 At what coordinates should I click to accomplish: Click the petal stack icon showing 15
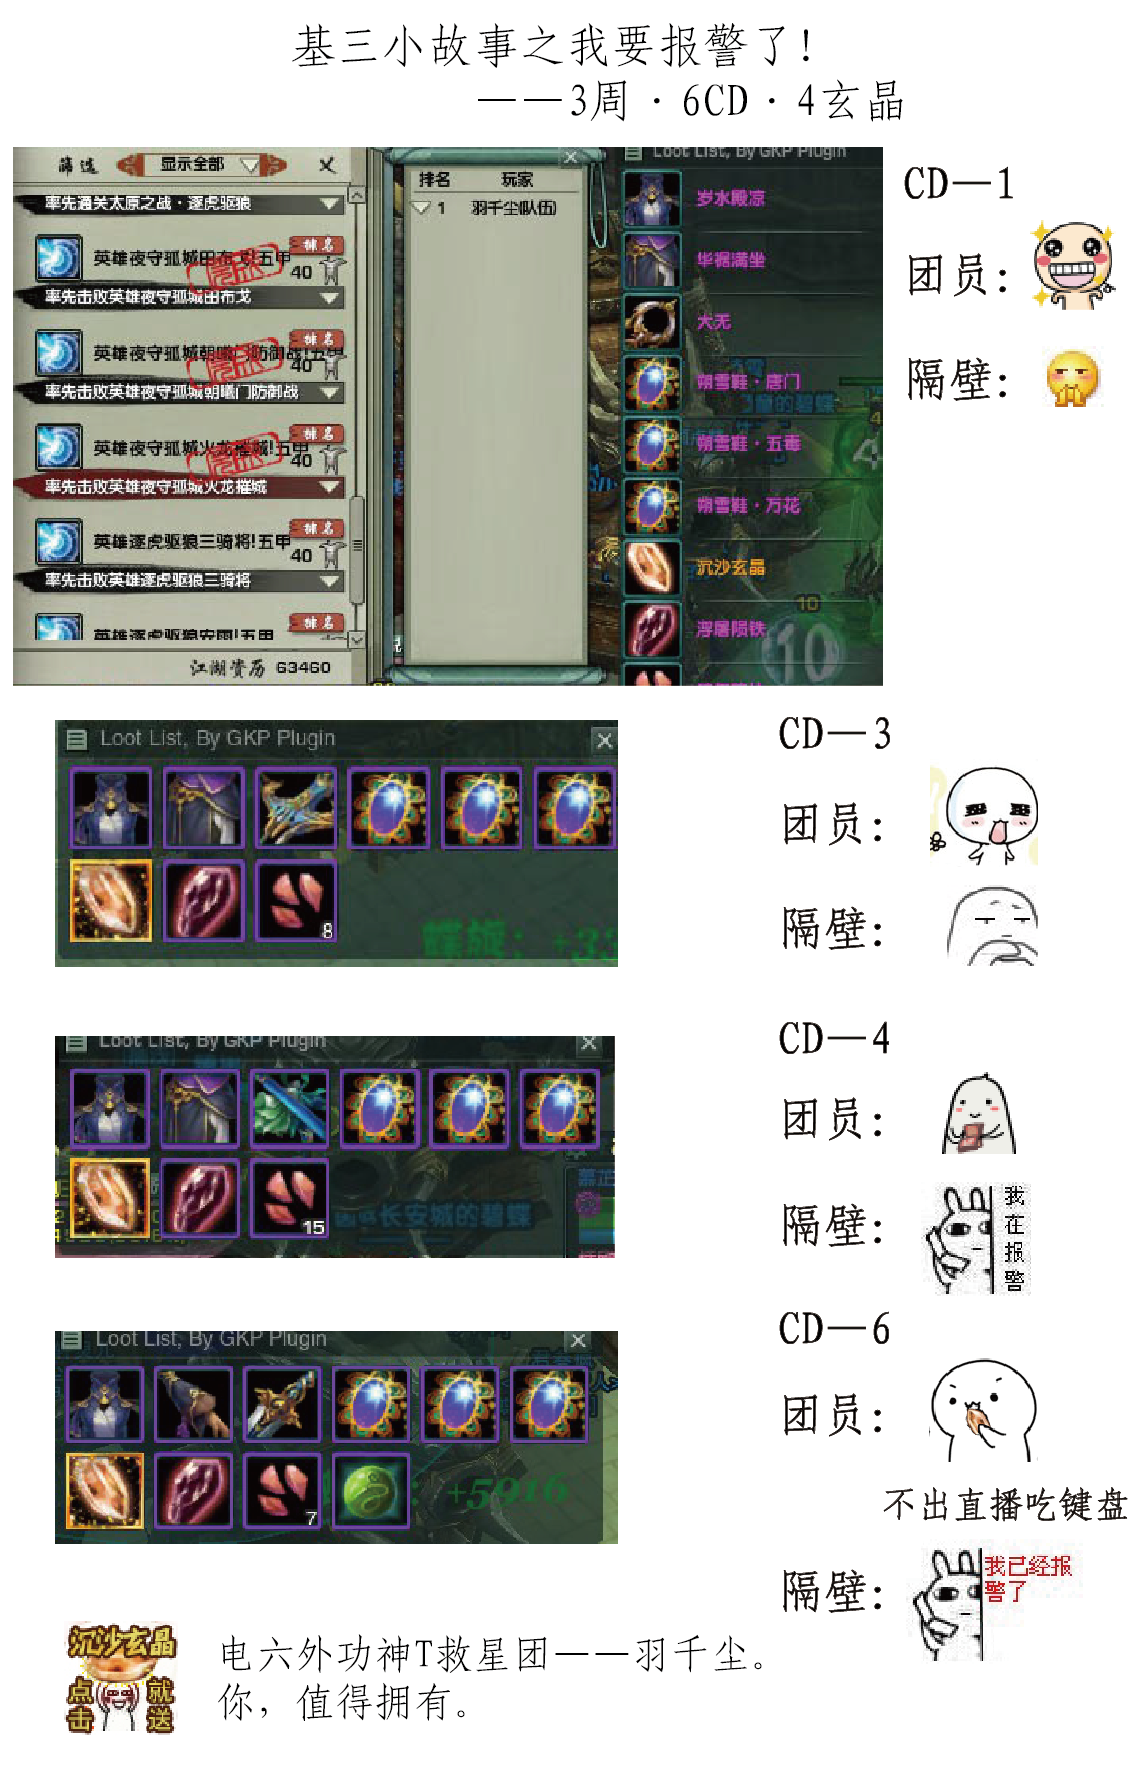pos(290,1198)
